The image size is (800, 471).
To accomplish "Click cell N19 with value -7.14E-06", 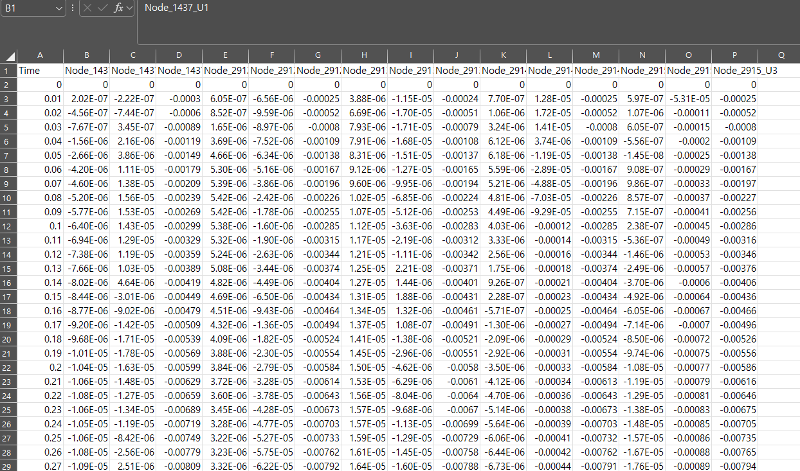I will click(642, 325).
